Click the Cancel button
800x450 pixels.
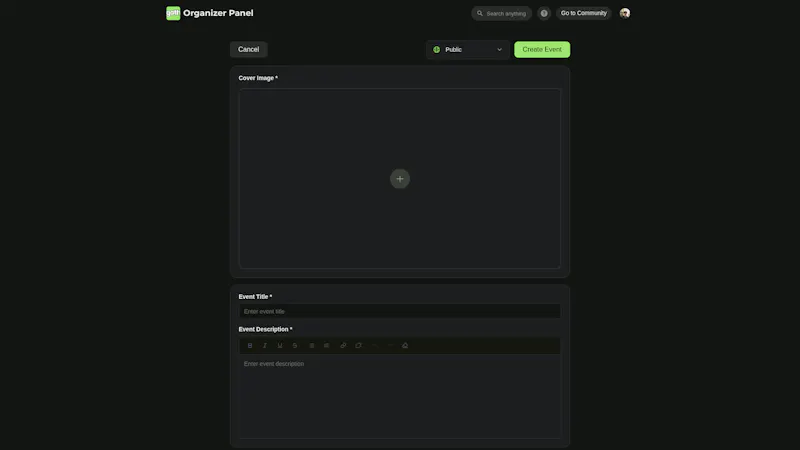(248, 49)
